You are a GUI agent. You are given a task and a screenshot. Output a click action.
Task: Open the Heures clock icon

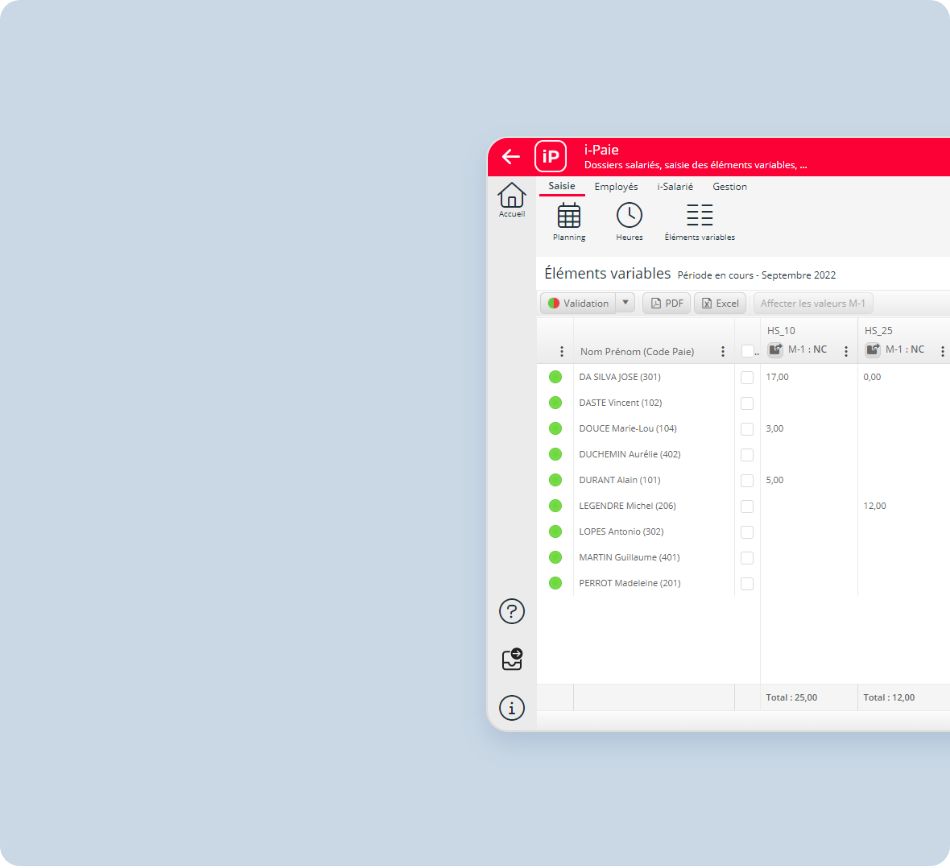point(629,215)
